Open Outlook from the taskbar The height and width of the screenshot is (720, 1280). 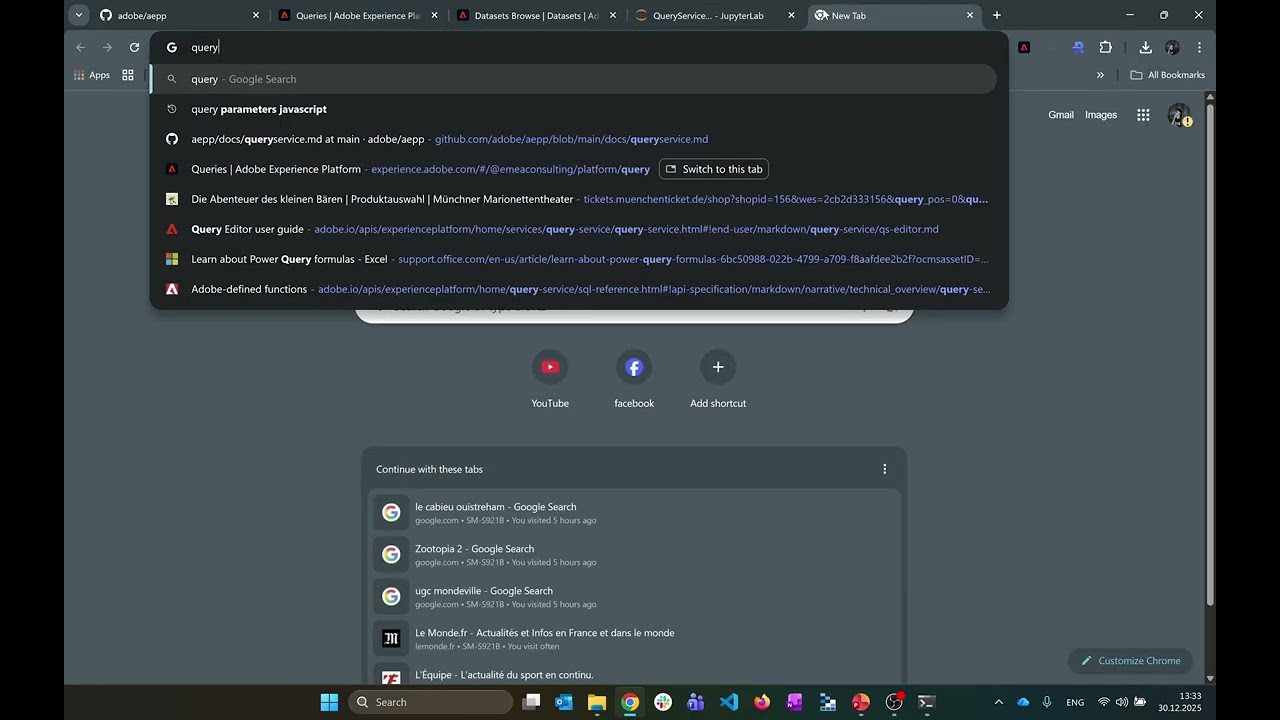564,702
